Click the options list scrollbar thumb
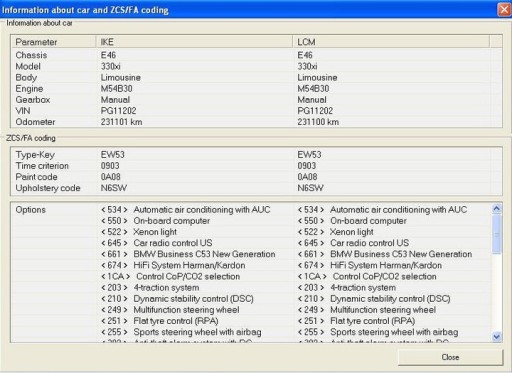 pyautogui.click(x=496, y=234)
